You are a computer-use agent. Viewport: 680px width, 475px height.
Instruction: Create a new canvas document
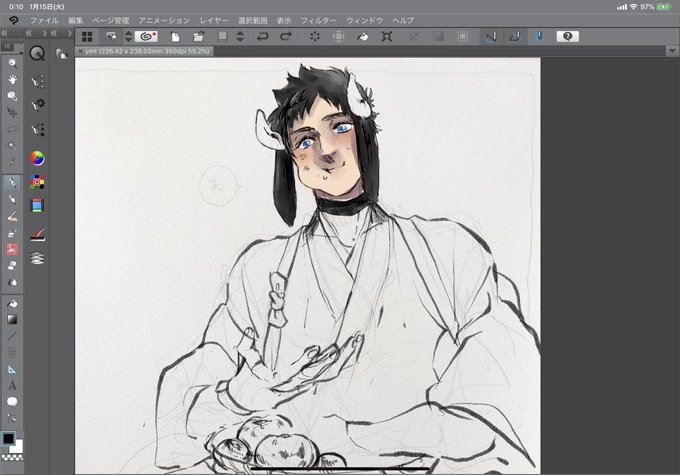(175, 37)
